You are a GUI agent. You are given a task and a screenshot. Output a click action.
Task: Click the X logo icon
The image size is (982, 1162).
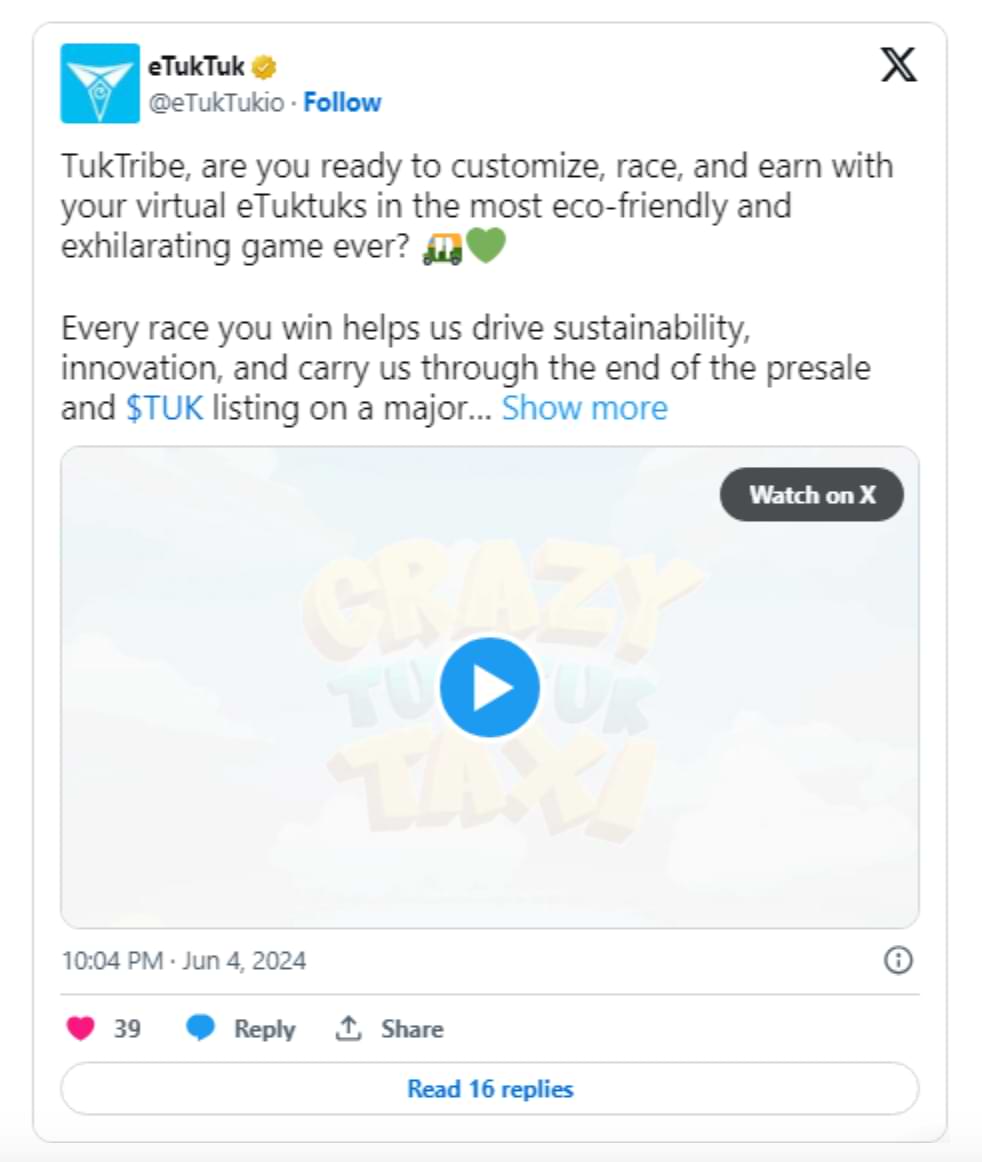coord(898,66)
